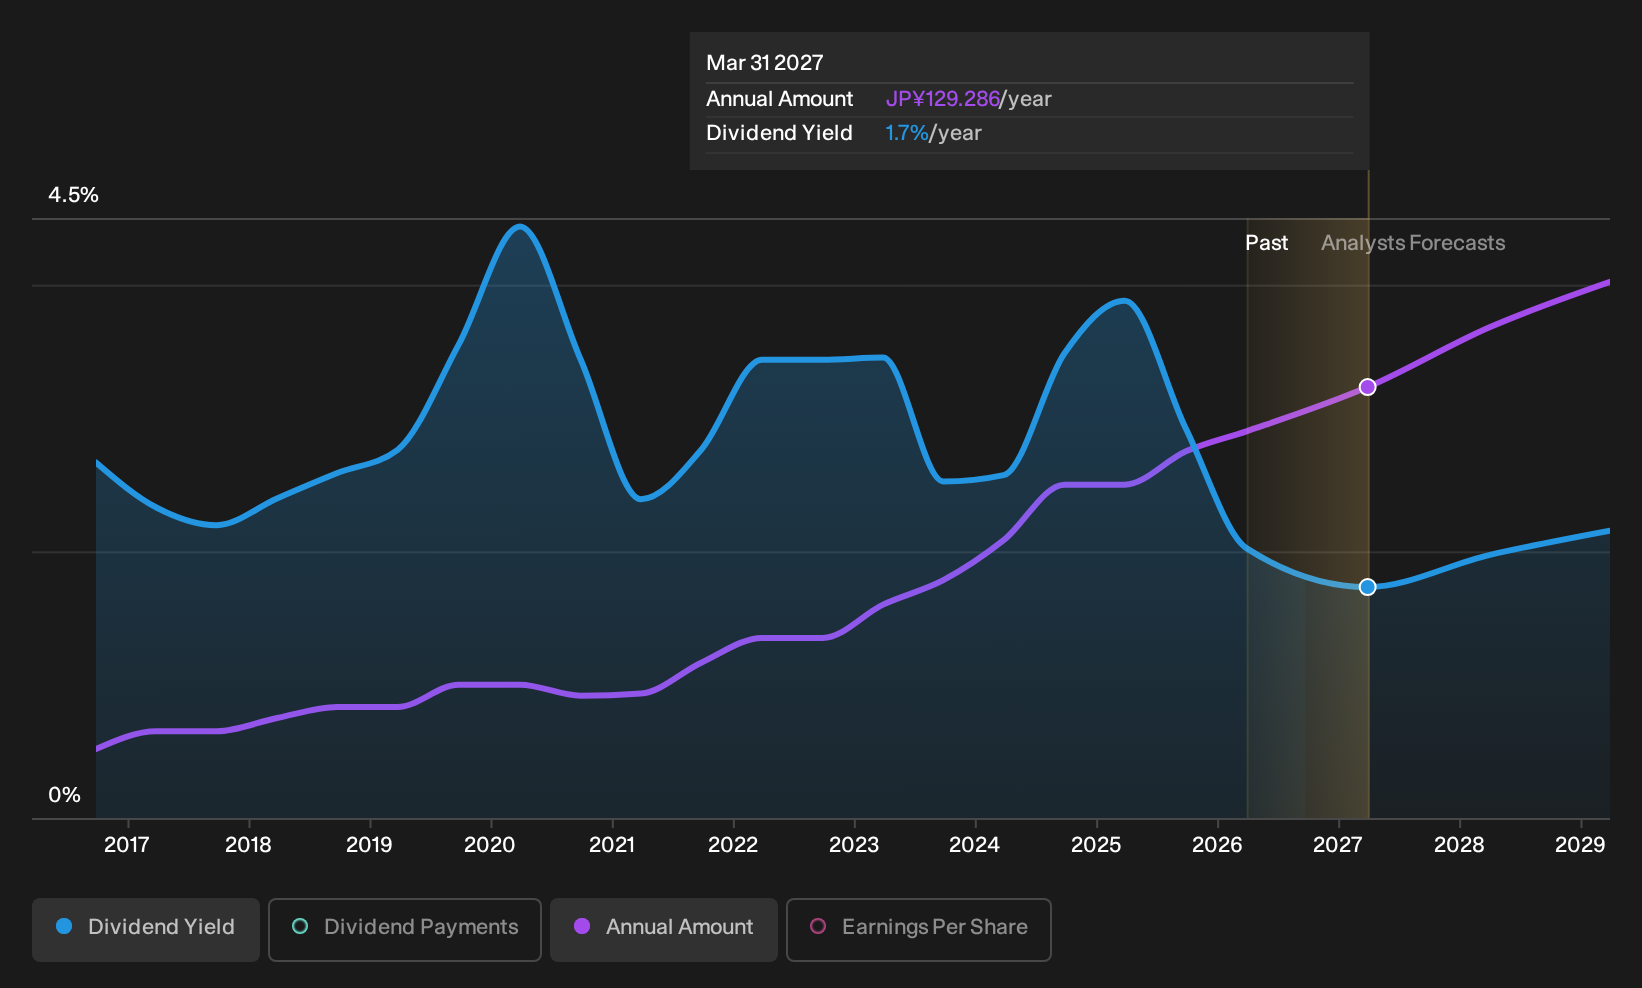
Task: Click the pink Earnings Per Share circle
Action: [818, 926]
